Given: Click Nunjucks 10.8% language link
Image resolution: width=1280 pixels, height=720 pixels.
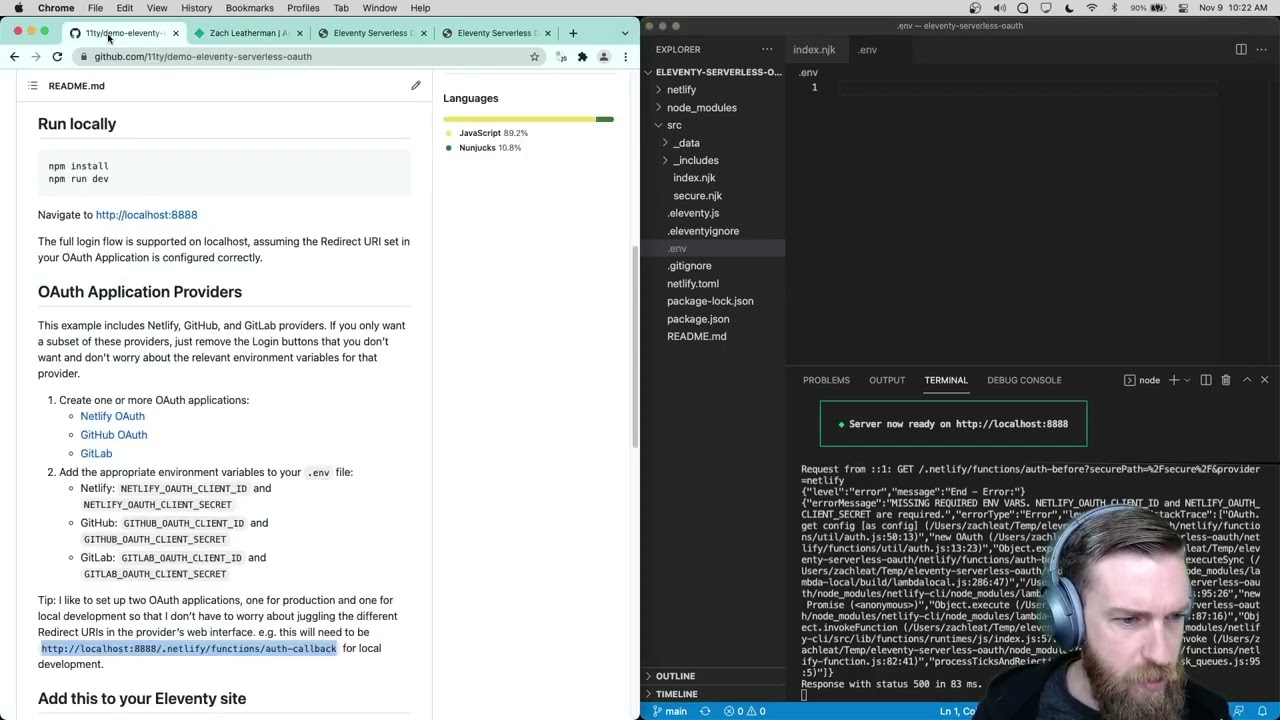Looking at the screenshot, I should coord(490,148).
